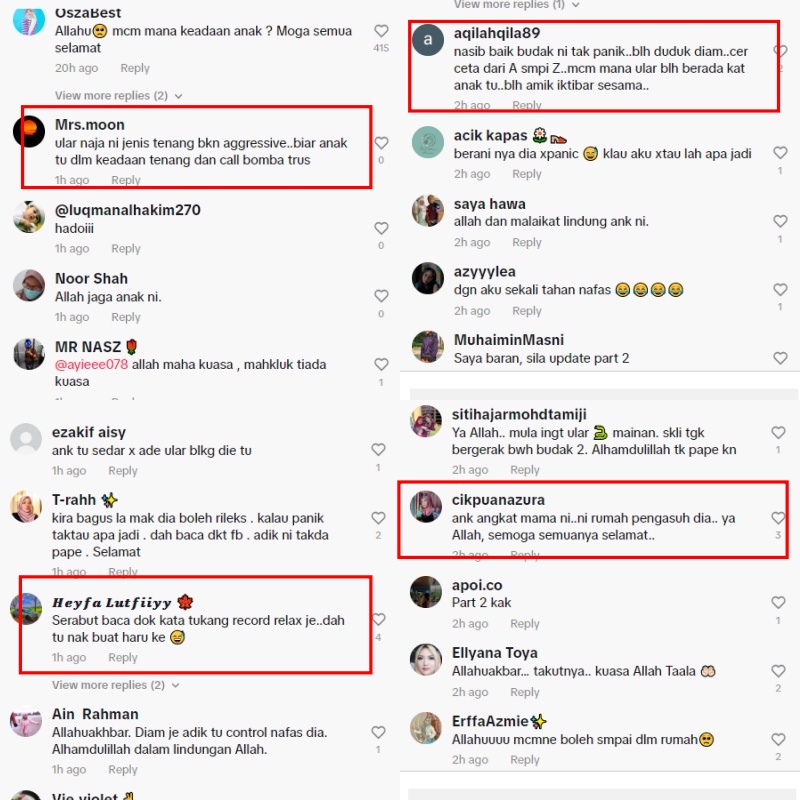
Task: Like apoi.co's Part 2 kak comment
Action: (x=778, y=603)
